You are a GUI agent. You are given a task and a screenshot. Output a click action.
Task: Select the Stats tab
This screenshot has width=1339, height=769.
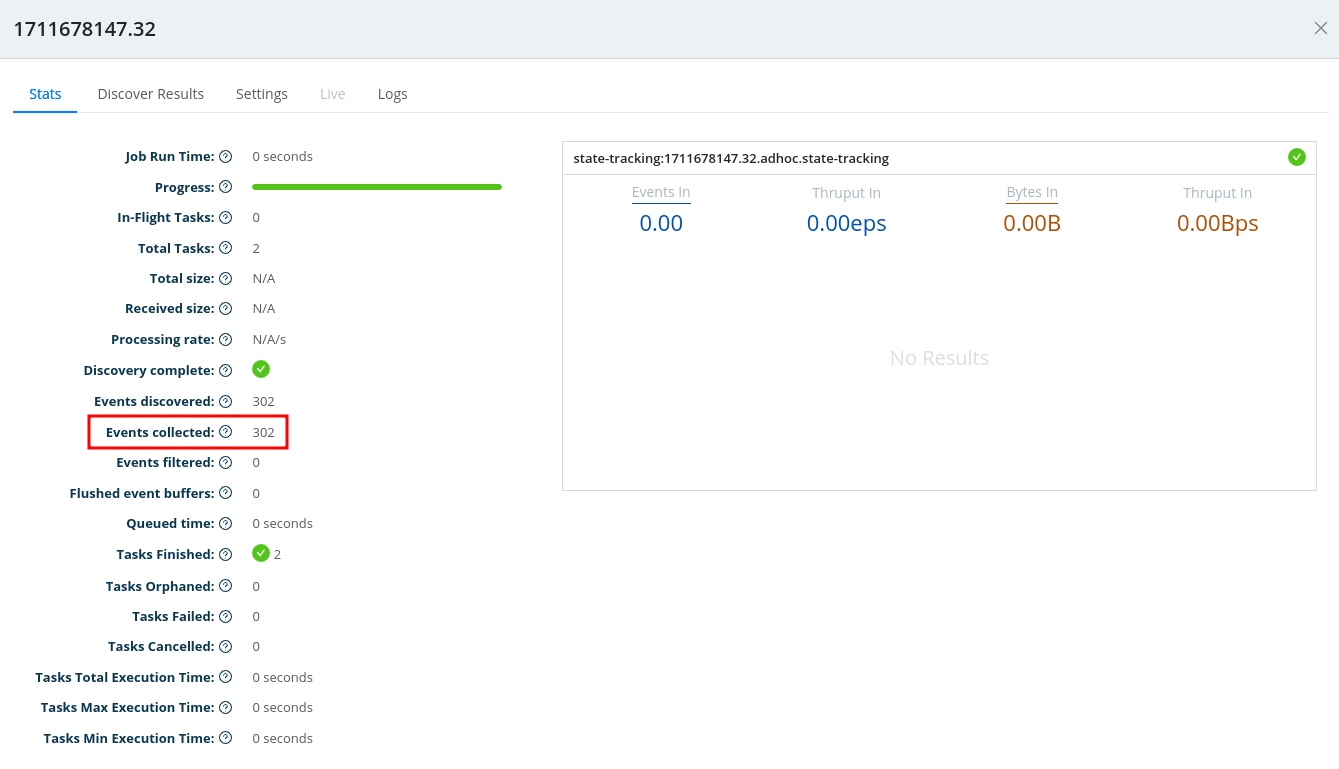tap(45, 94)
